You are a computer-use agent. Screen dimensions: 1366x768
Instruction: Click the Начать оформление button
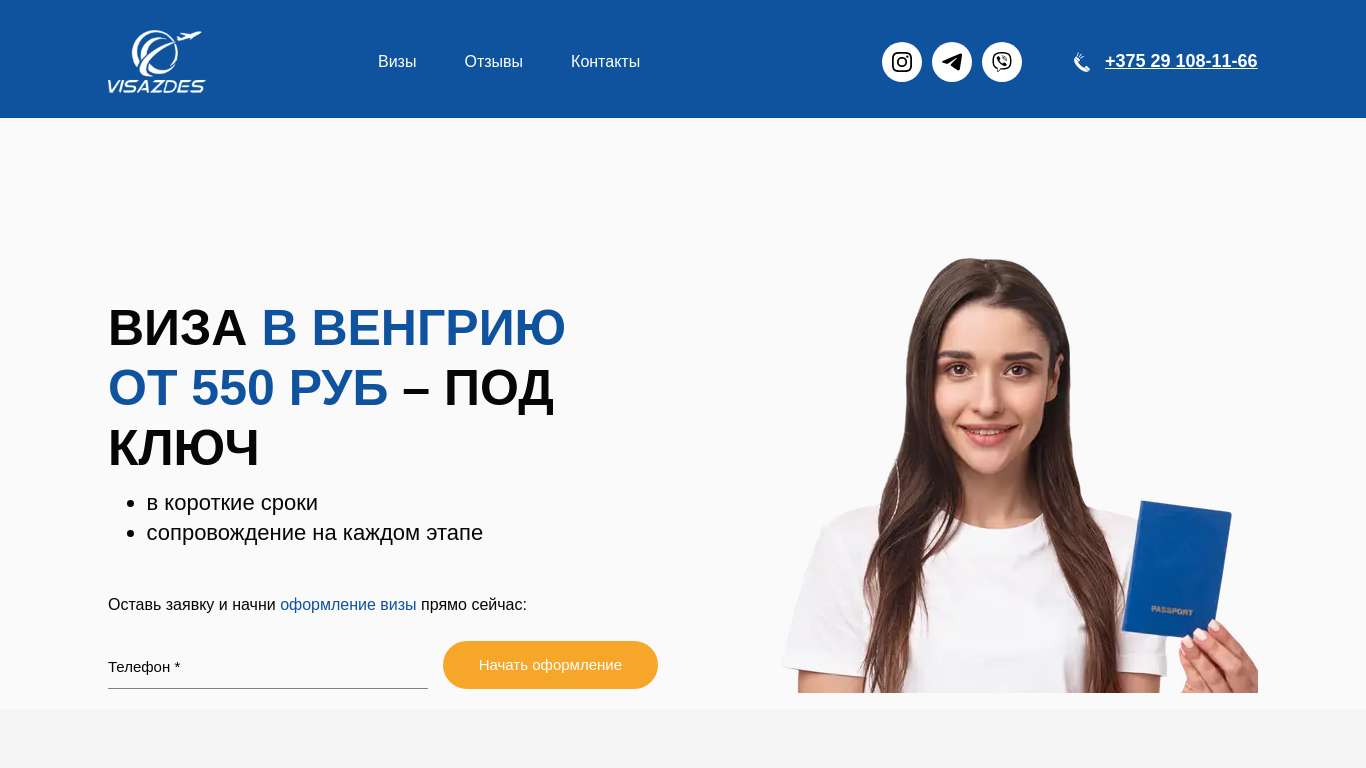(550, 665)
